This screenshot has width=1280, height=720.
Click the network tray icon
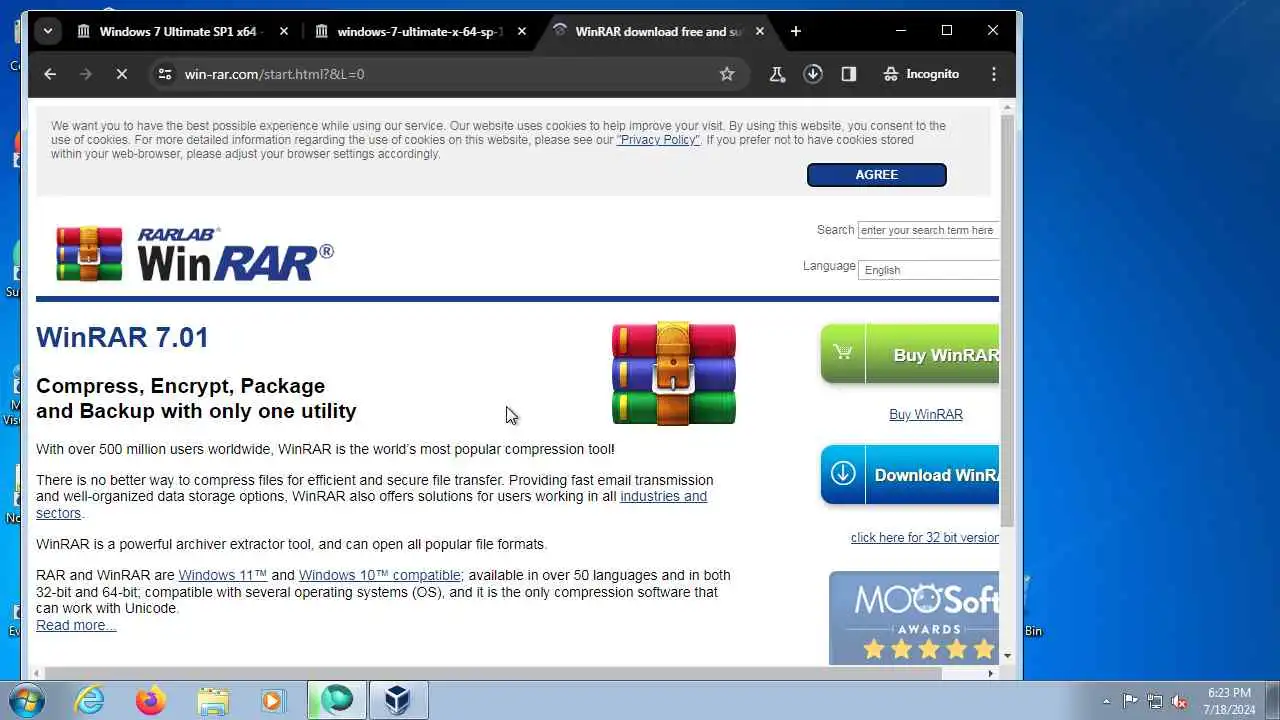[1155, 701]
